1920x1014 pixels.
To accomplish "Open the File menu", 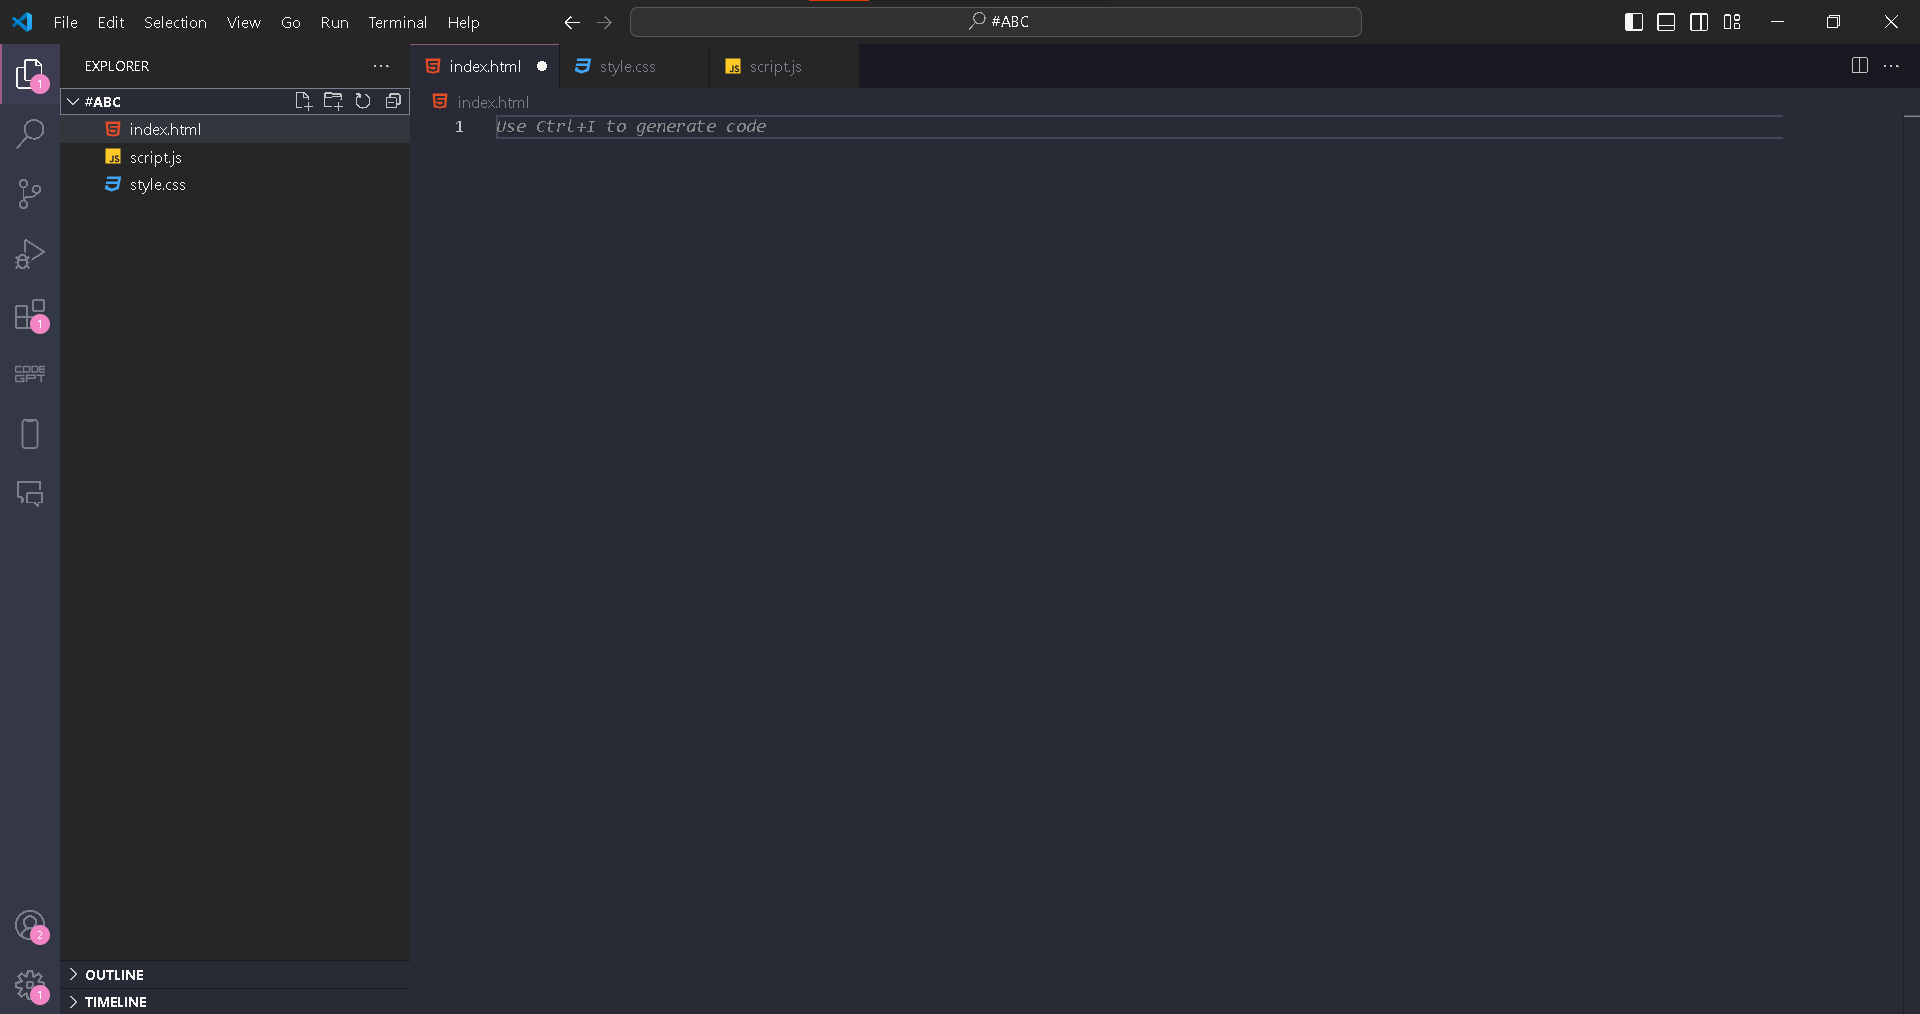I will pos(65,22).
